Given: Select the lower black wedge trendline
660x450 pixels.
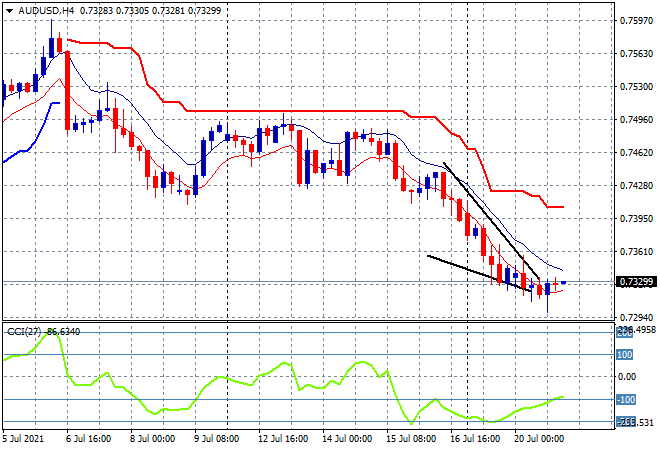Looking at the screenshot, I should [x=479, y=273].
